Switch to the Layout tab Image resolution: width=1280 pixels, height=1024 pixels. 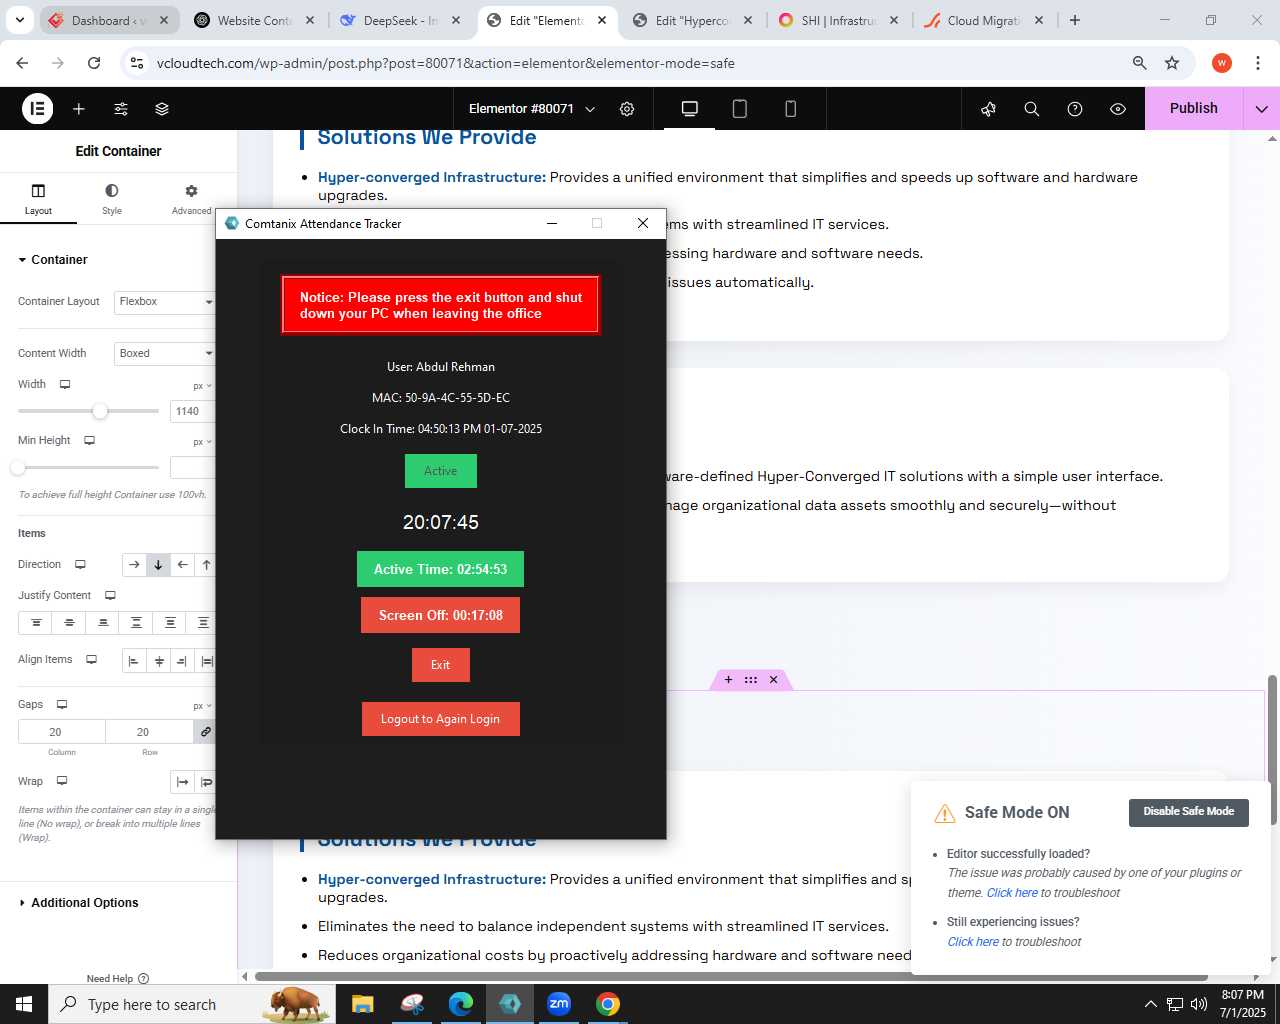coord(38,199)
